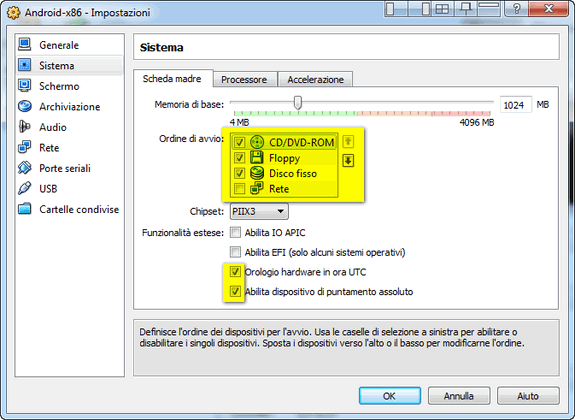Click the Rete boot device icon
This screenshot has width=575, height=420.
257,189
